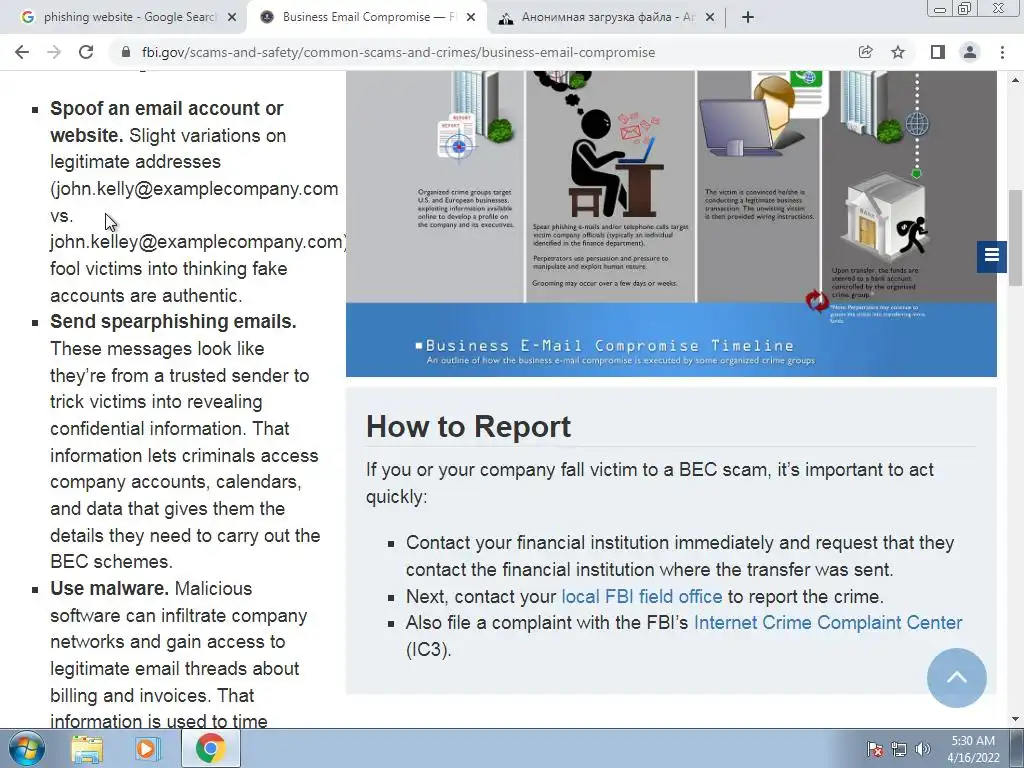This screenshot has height=768, width=1024.
Task: Open the Chrome profile avatar
Action: [970, 52]
